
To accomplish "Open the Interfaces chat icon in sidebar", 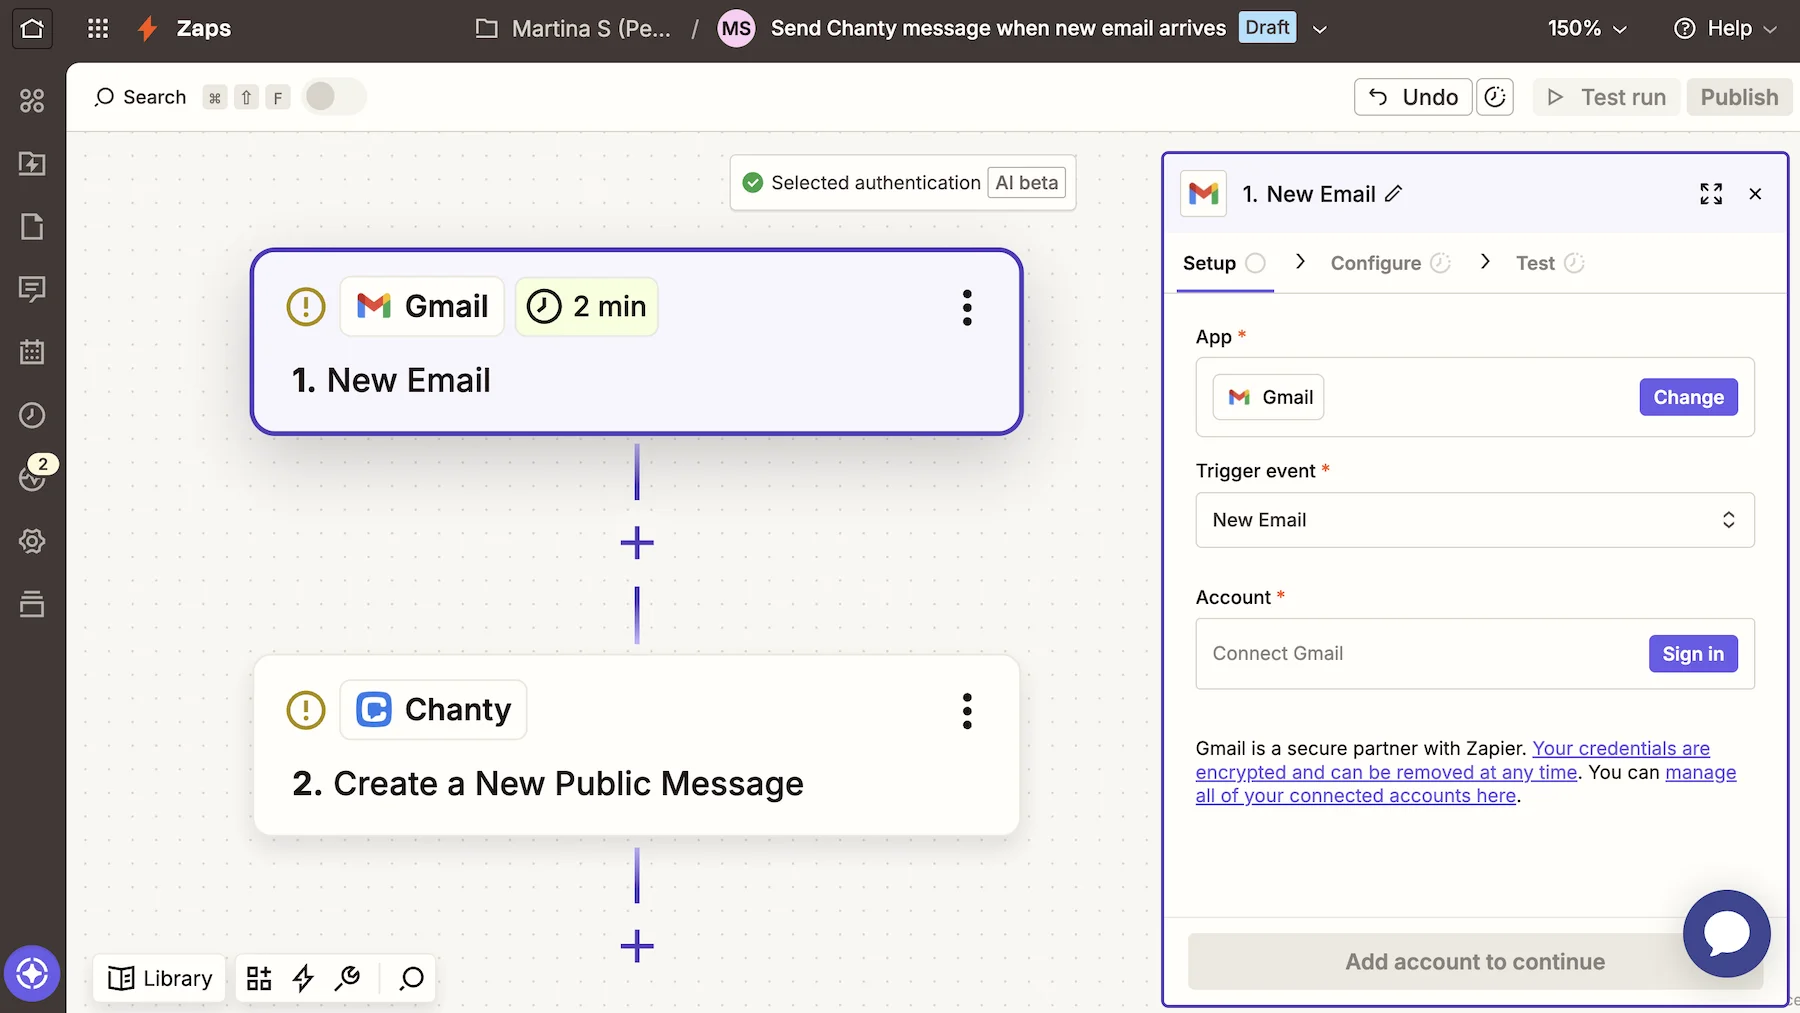I will [33, 289].
